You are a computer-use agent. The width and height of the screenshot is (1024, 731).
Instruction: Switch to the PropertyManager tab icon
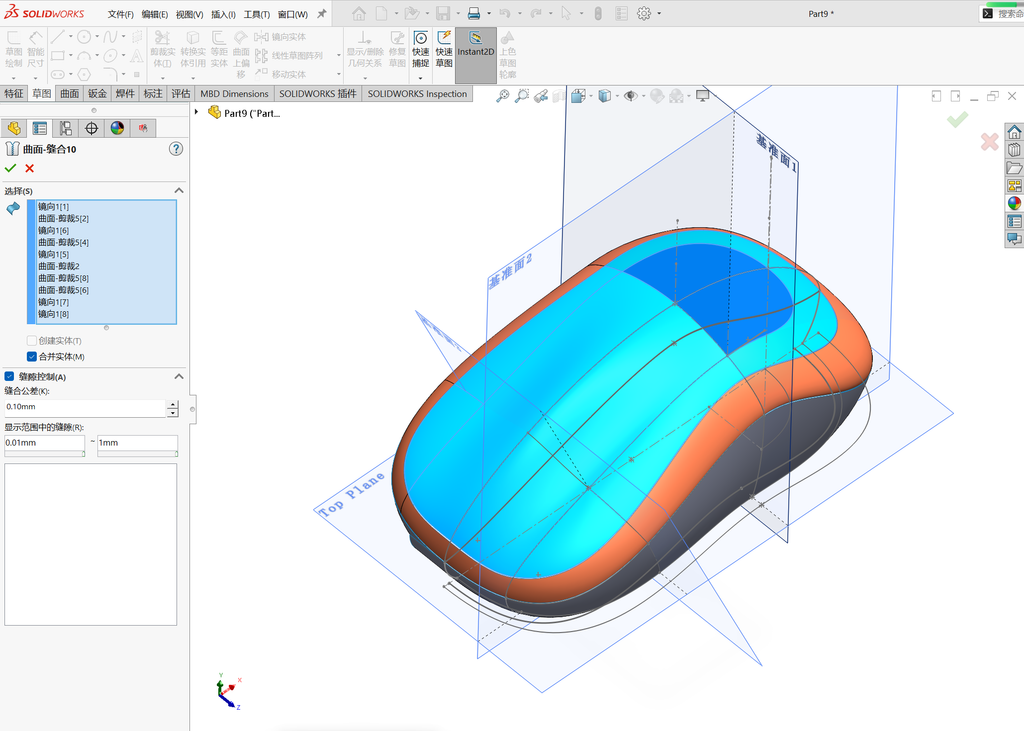pyautogui.click(x=40, y=128)
